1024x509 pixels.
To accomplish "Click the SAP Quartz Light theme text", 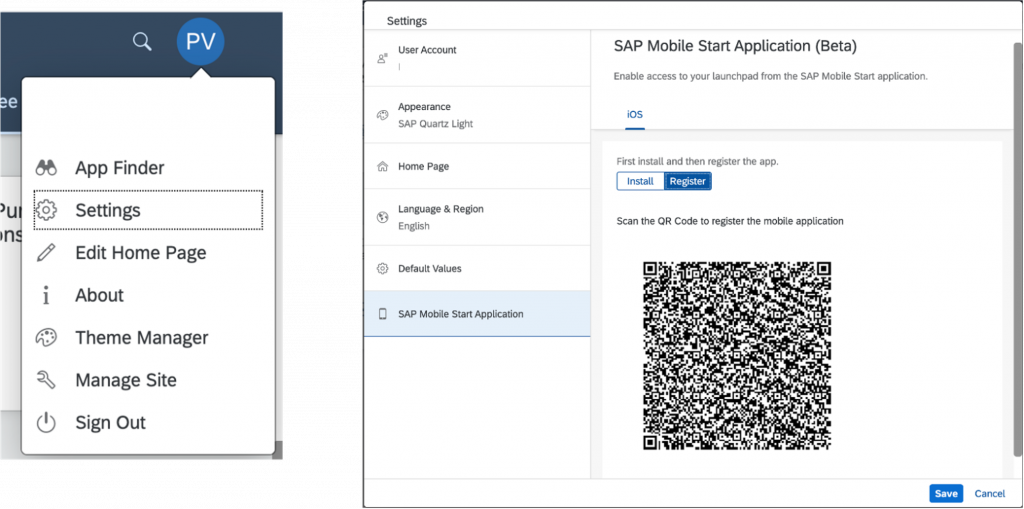I will point(436,123).
